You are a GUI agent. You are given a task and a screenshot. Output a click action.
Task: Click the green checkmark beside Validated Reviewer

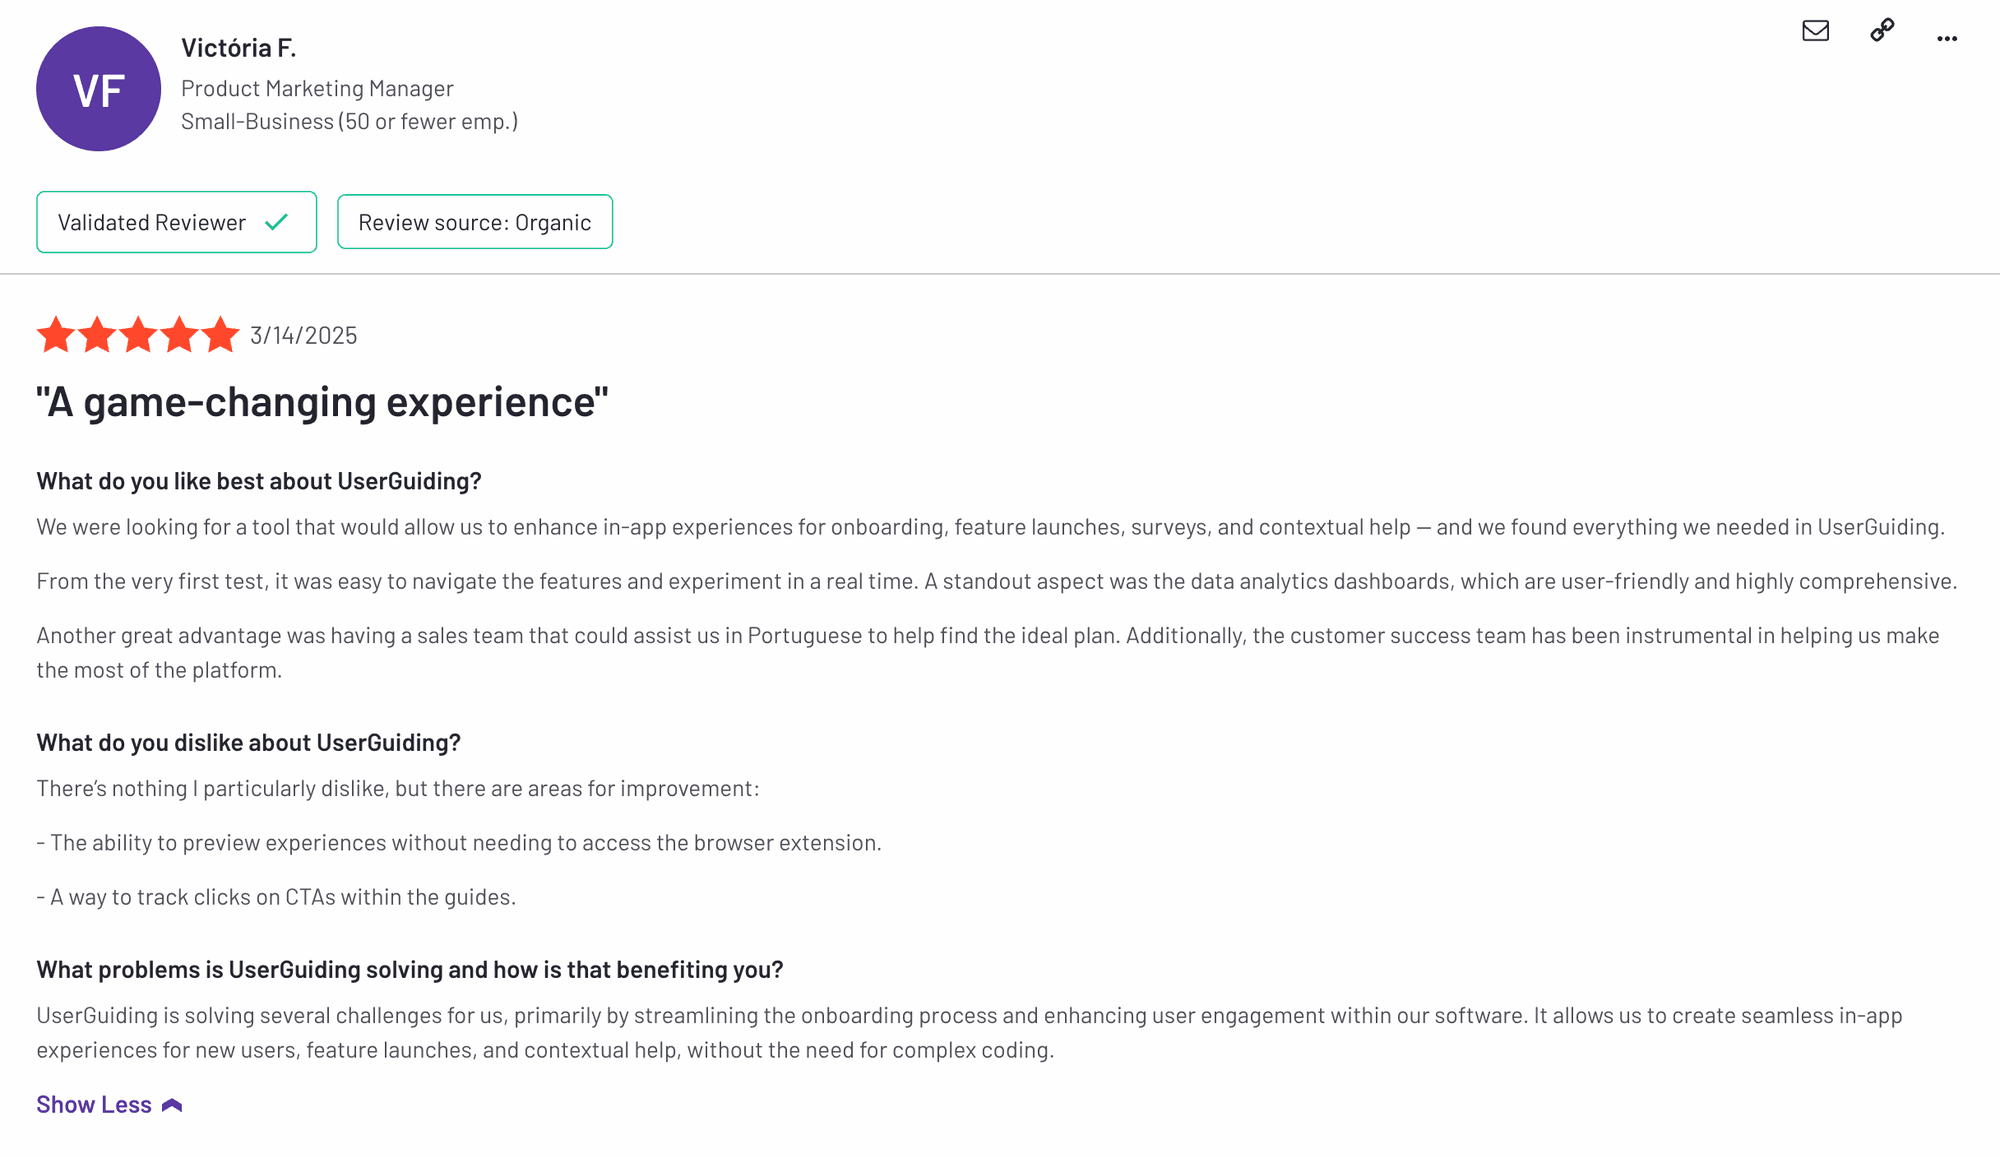pyautogui.click(x=277, y=222)
